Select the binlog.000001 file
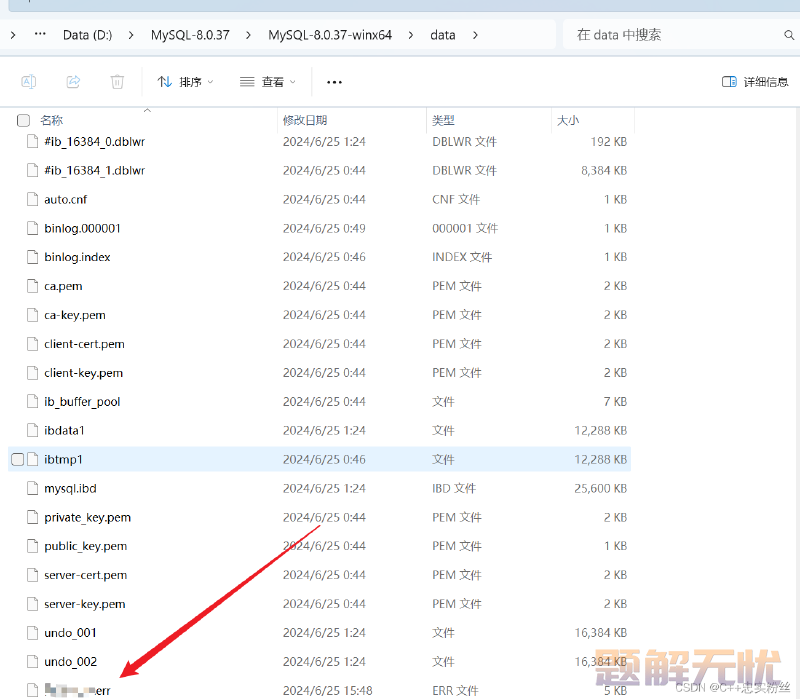This screenshot has width=800, height=699. 82,228
